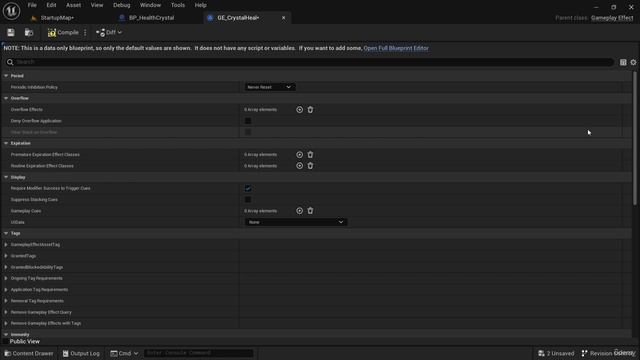Open details view settings gear

click(633, 62)
